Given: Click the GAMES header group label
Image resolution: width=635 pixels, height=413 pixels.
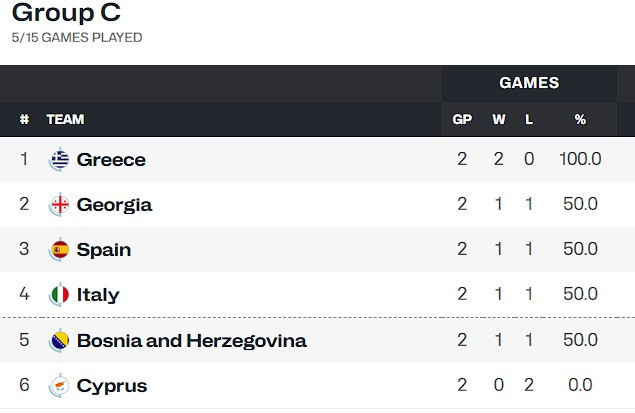Looking at the screenshot, I should coord(529,83).
